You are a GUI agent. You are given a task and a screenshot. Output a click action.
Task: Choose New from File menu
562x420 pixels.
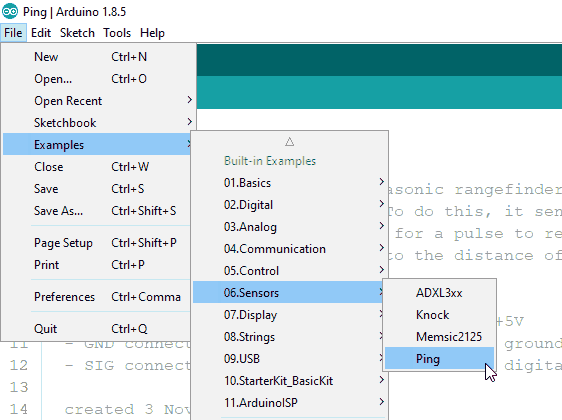click(97, 57)
